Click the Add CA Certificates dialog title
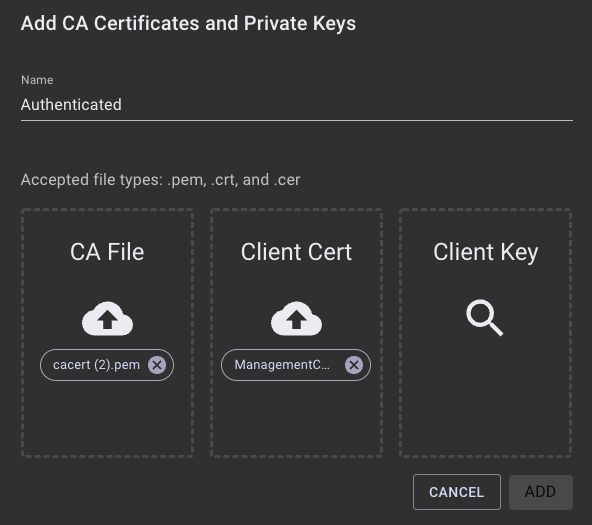Screen dimensions: 592x525 click(x=188, y=23)
